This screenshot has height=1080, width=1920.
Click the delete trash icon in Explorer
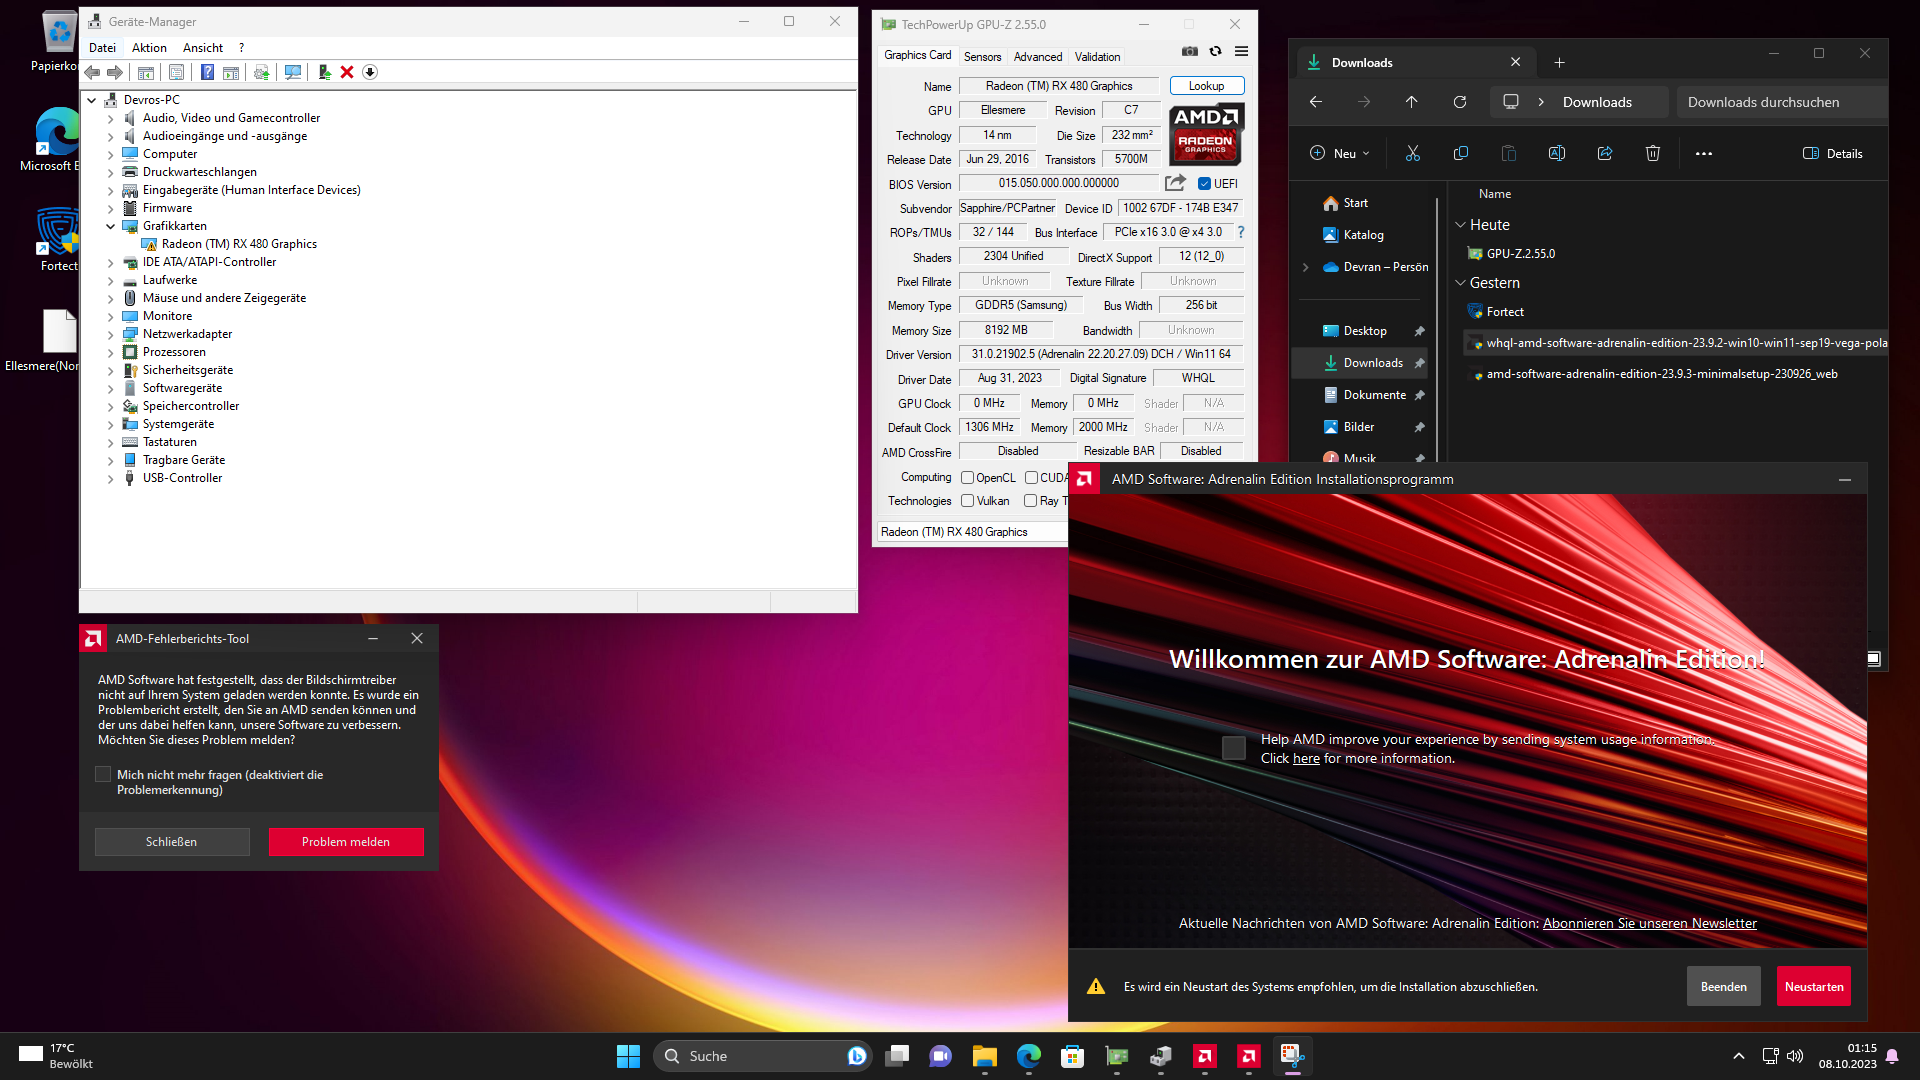click(x=1652, y=153)
